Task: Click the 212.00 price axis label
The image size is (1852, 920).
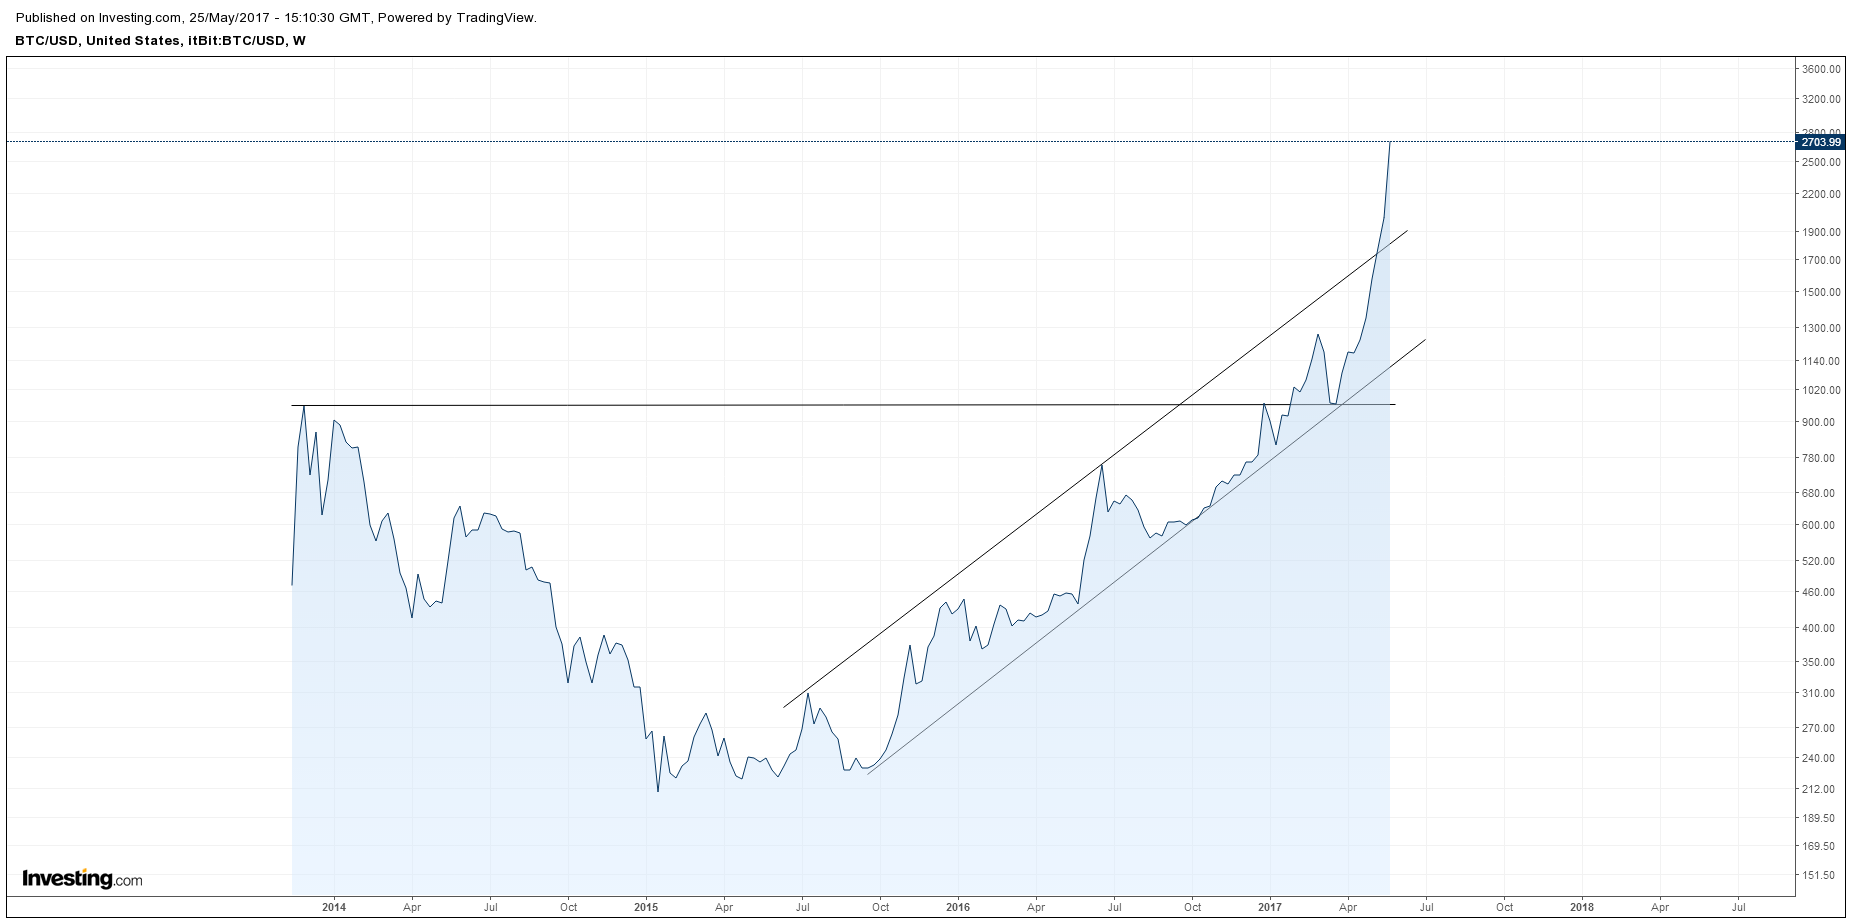Action: (1819, 789)
